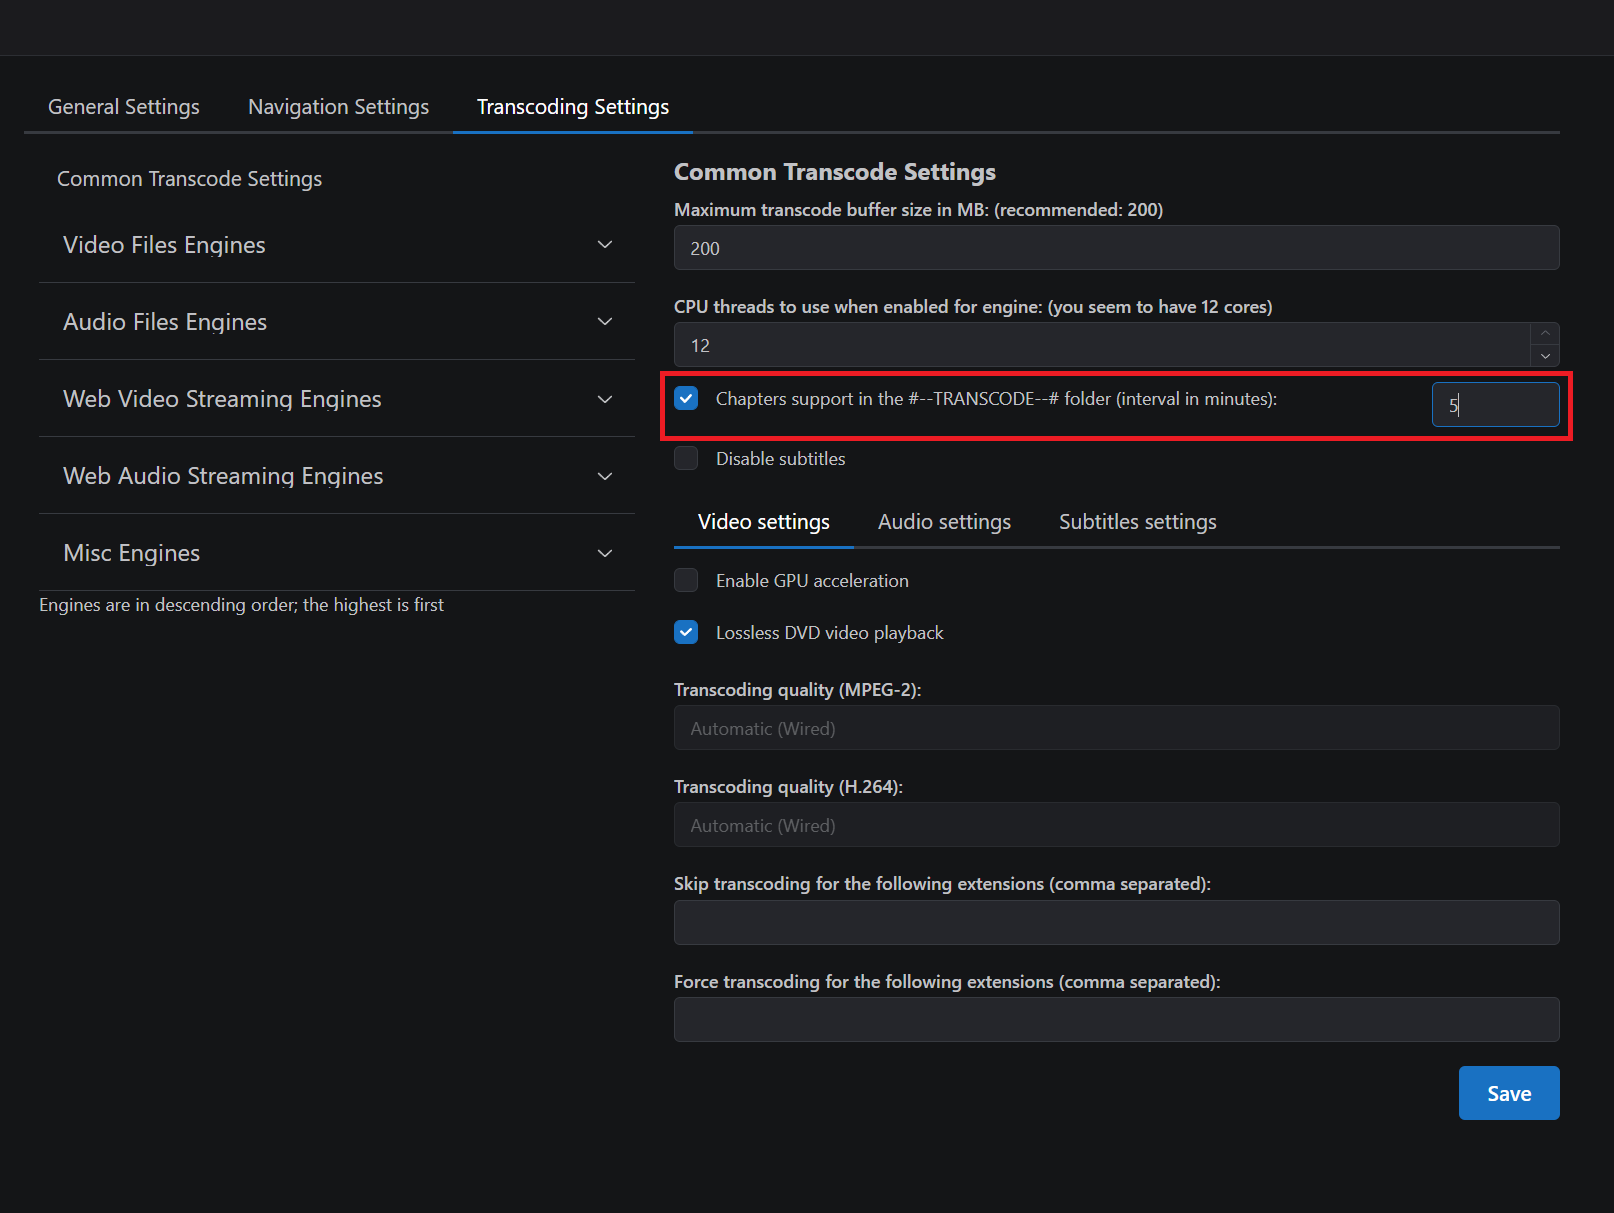Viewport: 1614px width, 1213px height.
Task: Click the Force transcoding extensions field
Action: point(1116,1019)
